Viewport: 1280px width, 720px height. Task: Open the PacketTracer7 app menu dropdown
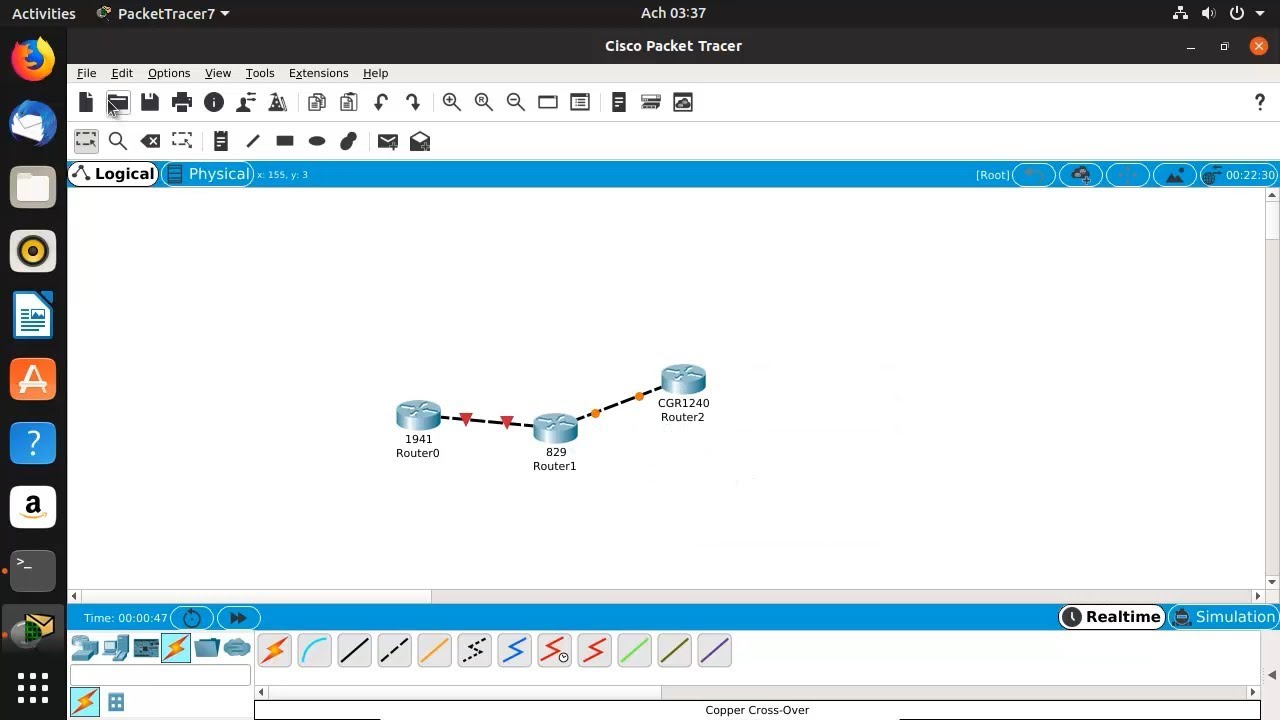[x=163, y=13]
